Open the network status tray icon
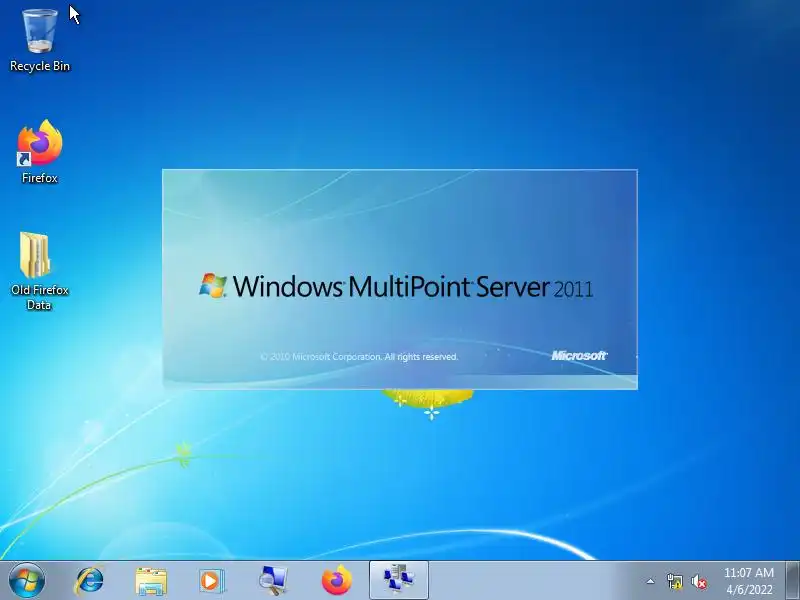The height and width of the screenshot is (600, 800). pos(675,581)
